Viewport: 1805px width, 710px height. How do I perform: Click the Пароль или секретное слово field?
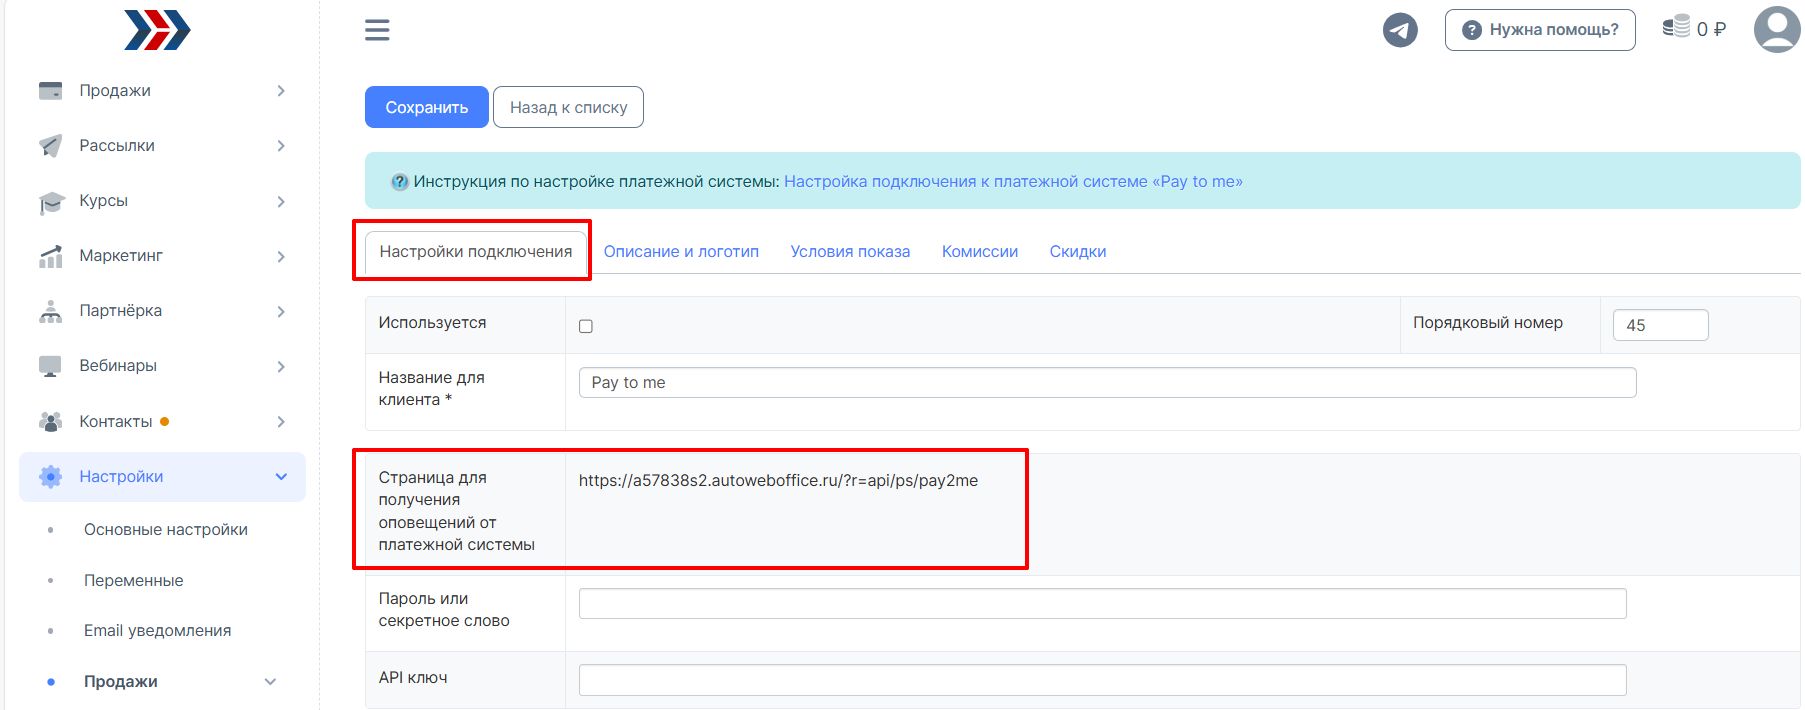[x=1102, y=604]
